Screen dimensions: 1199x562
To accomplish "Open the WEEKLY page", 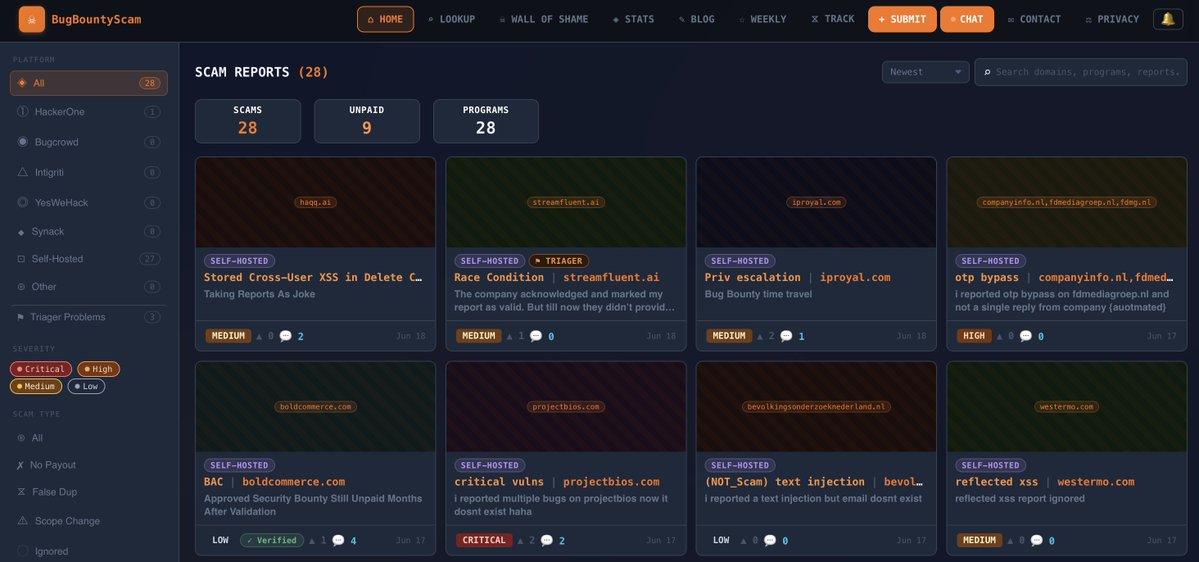I will point(762,19).
